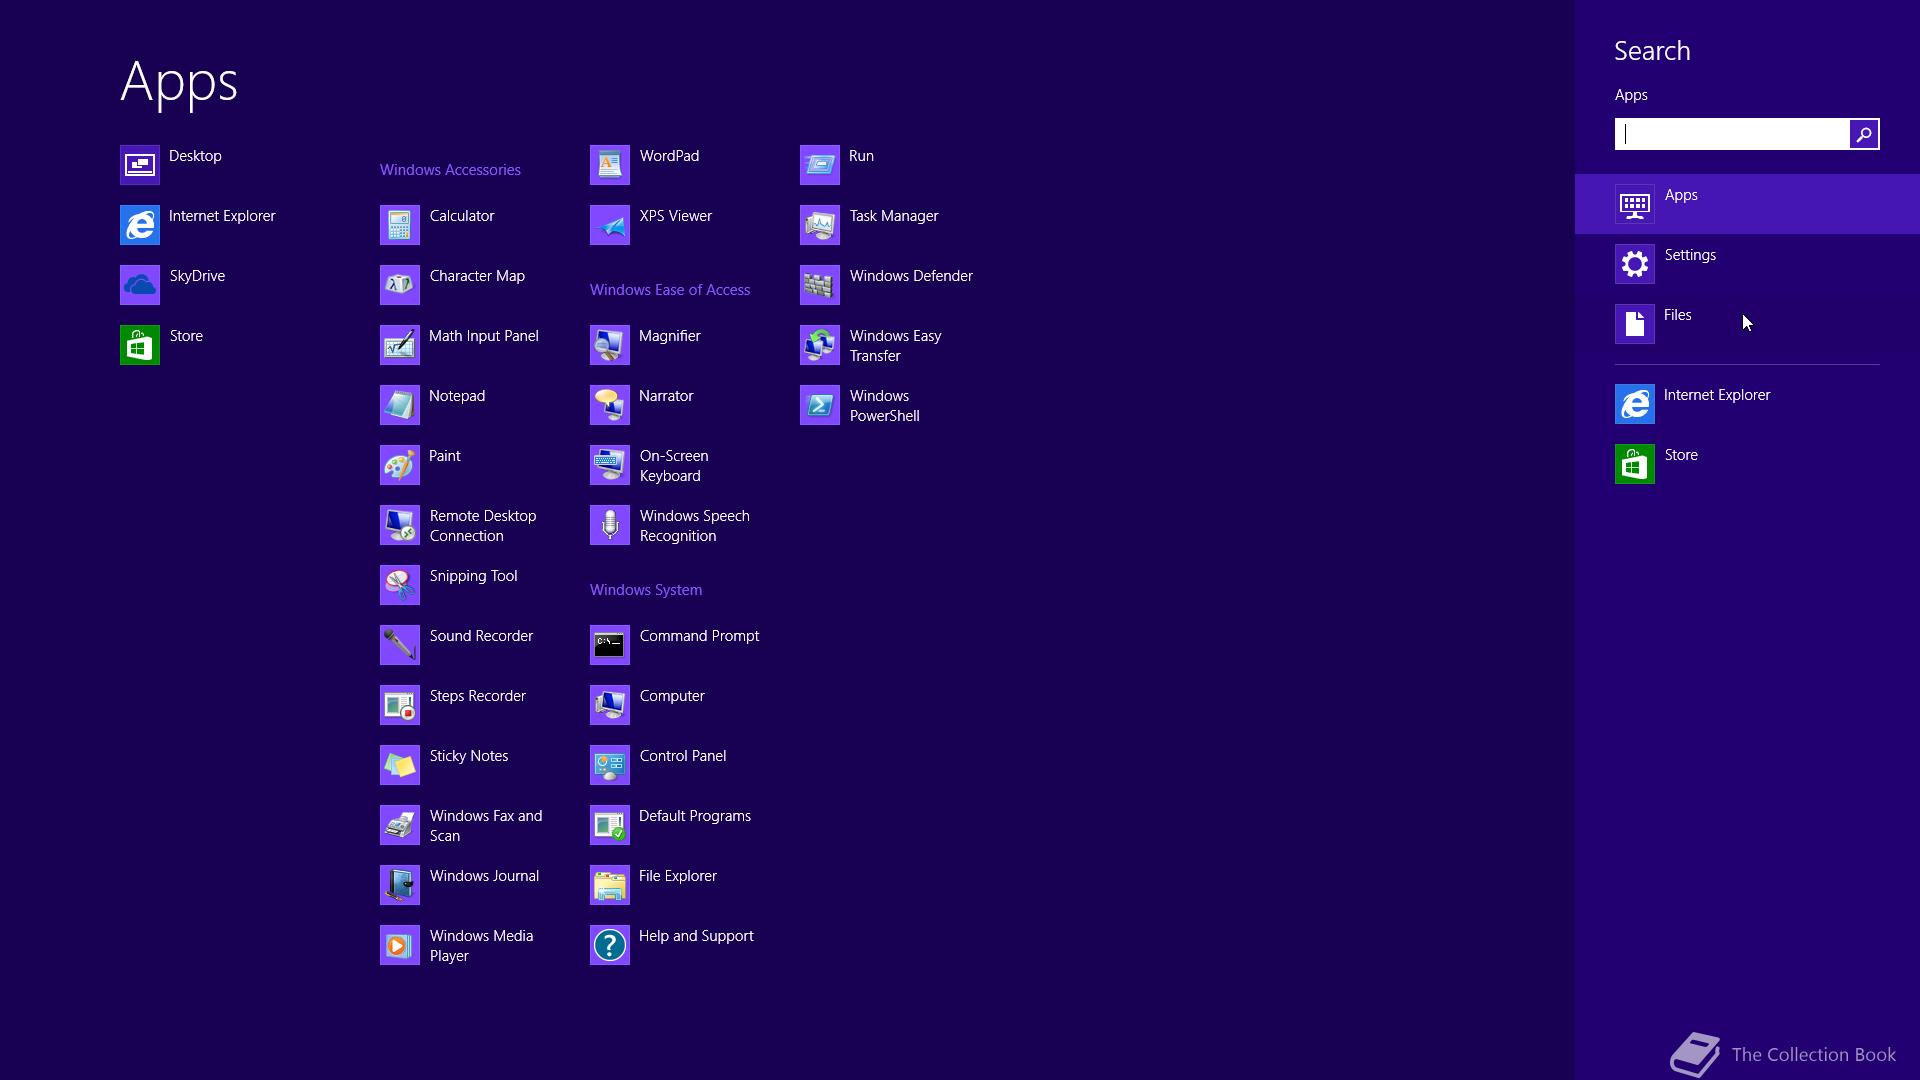Launch the Notepad icon
Viewport: 1920px width, 1080px height.
pyautogui.click(x=400, y=405)
